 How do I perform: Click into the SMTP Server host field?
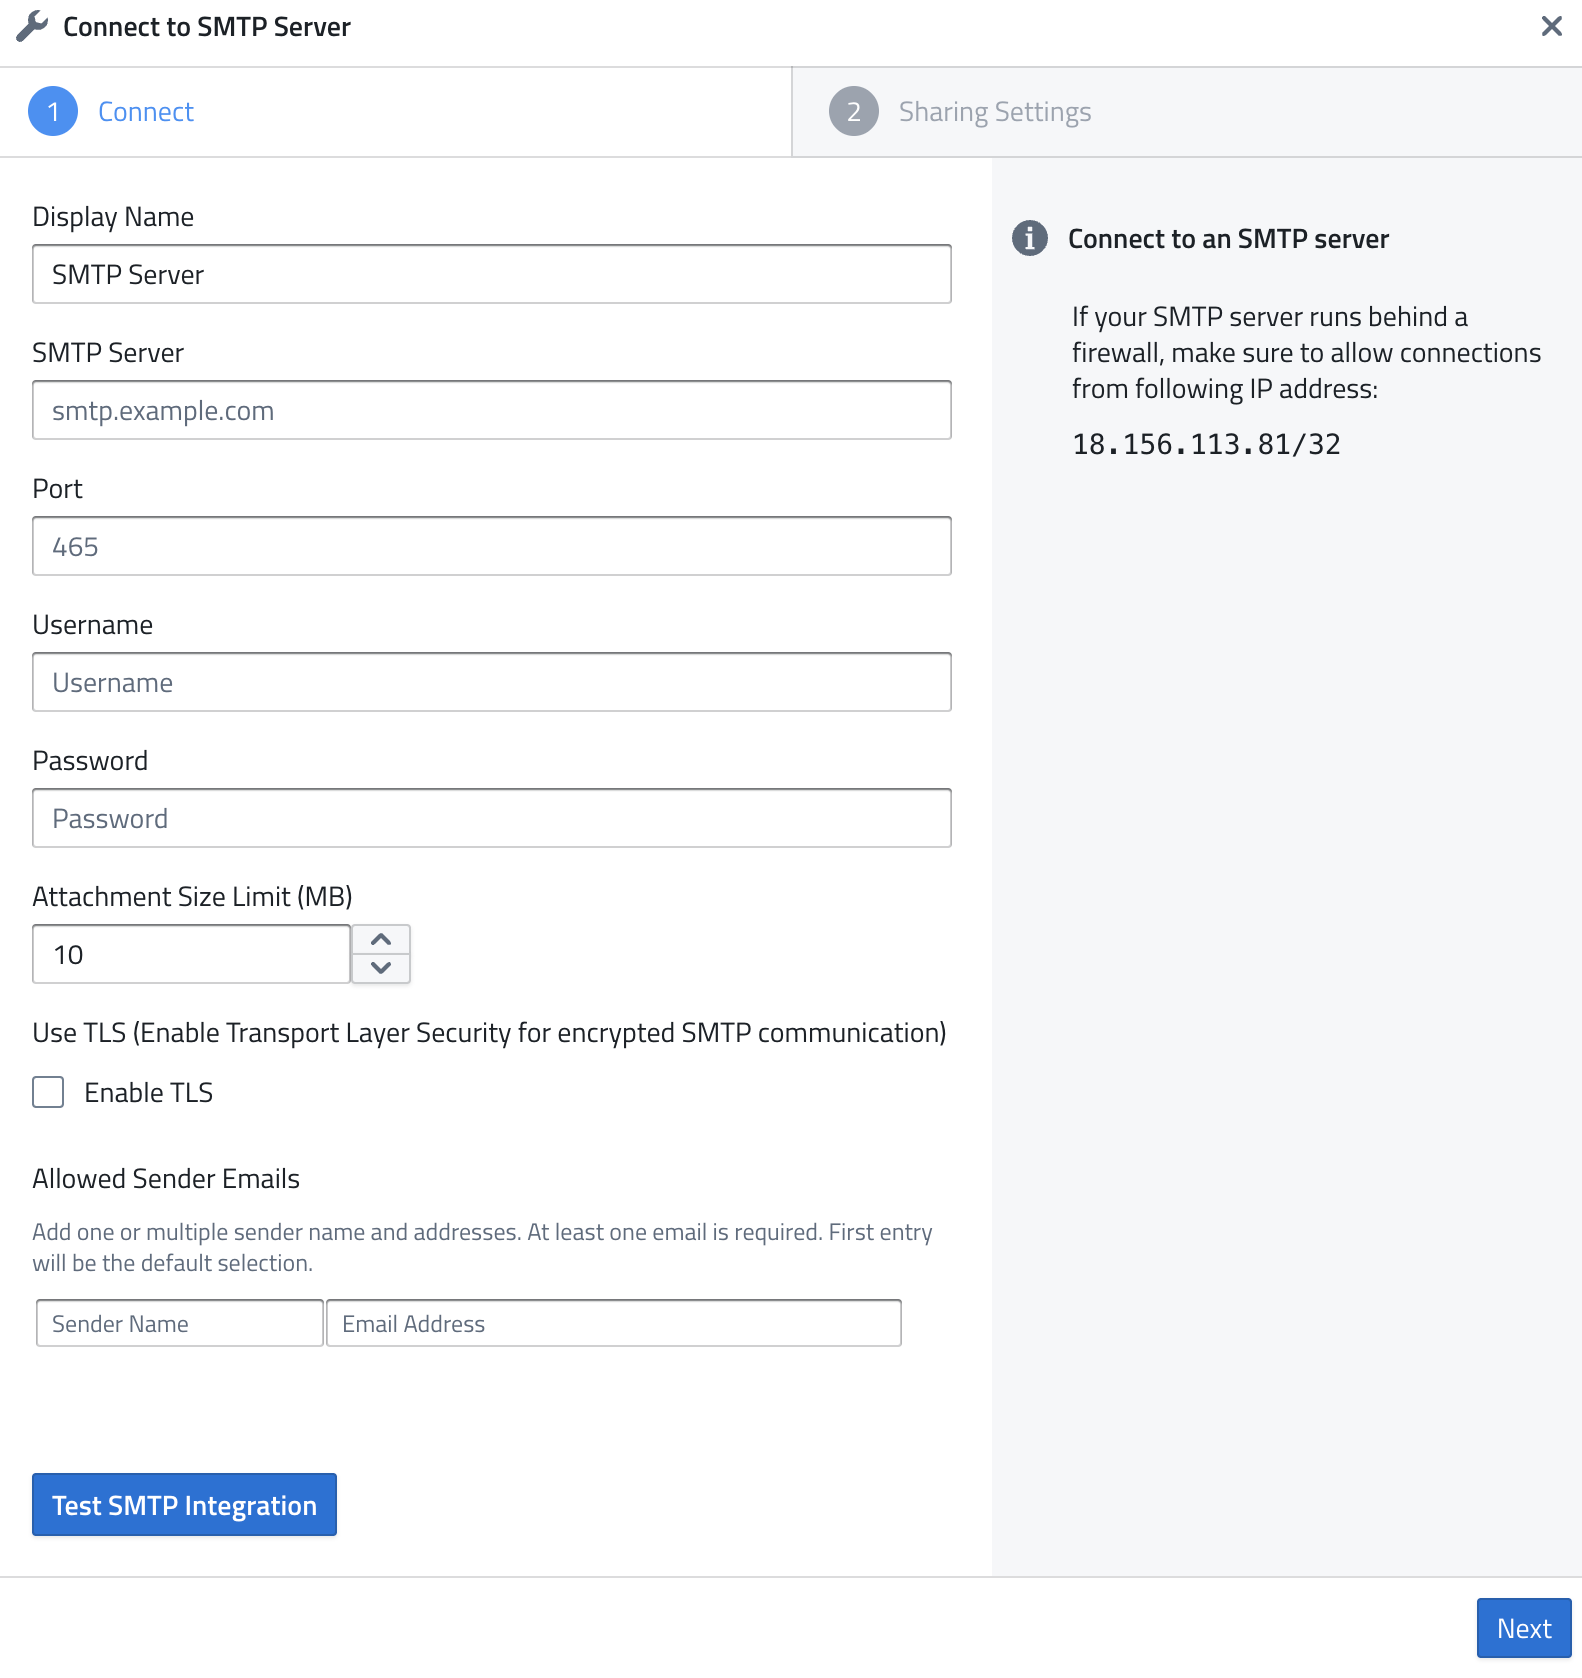click(x=491, y=411)
